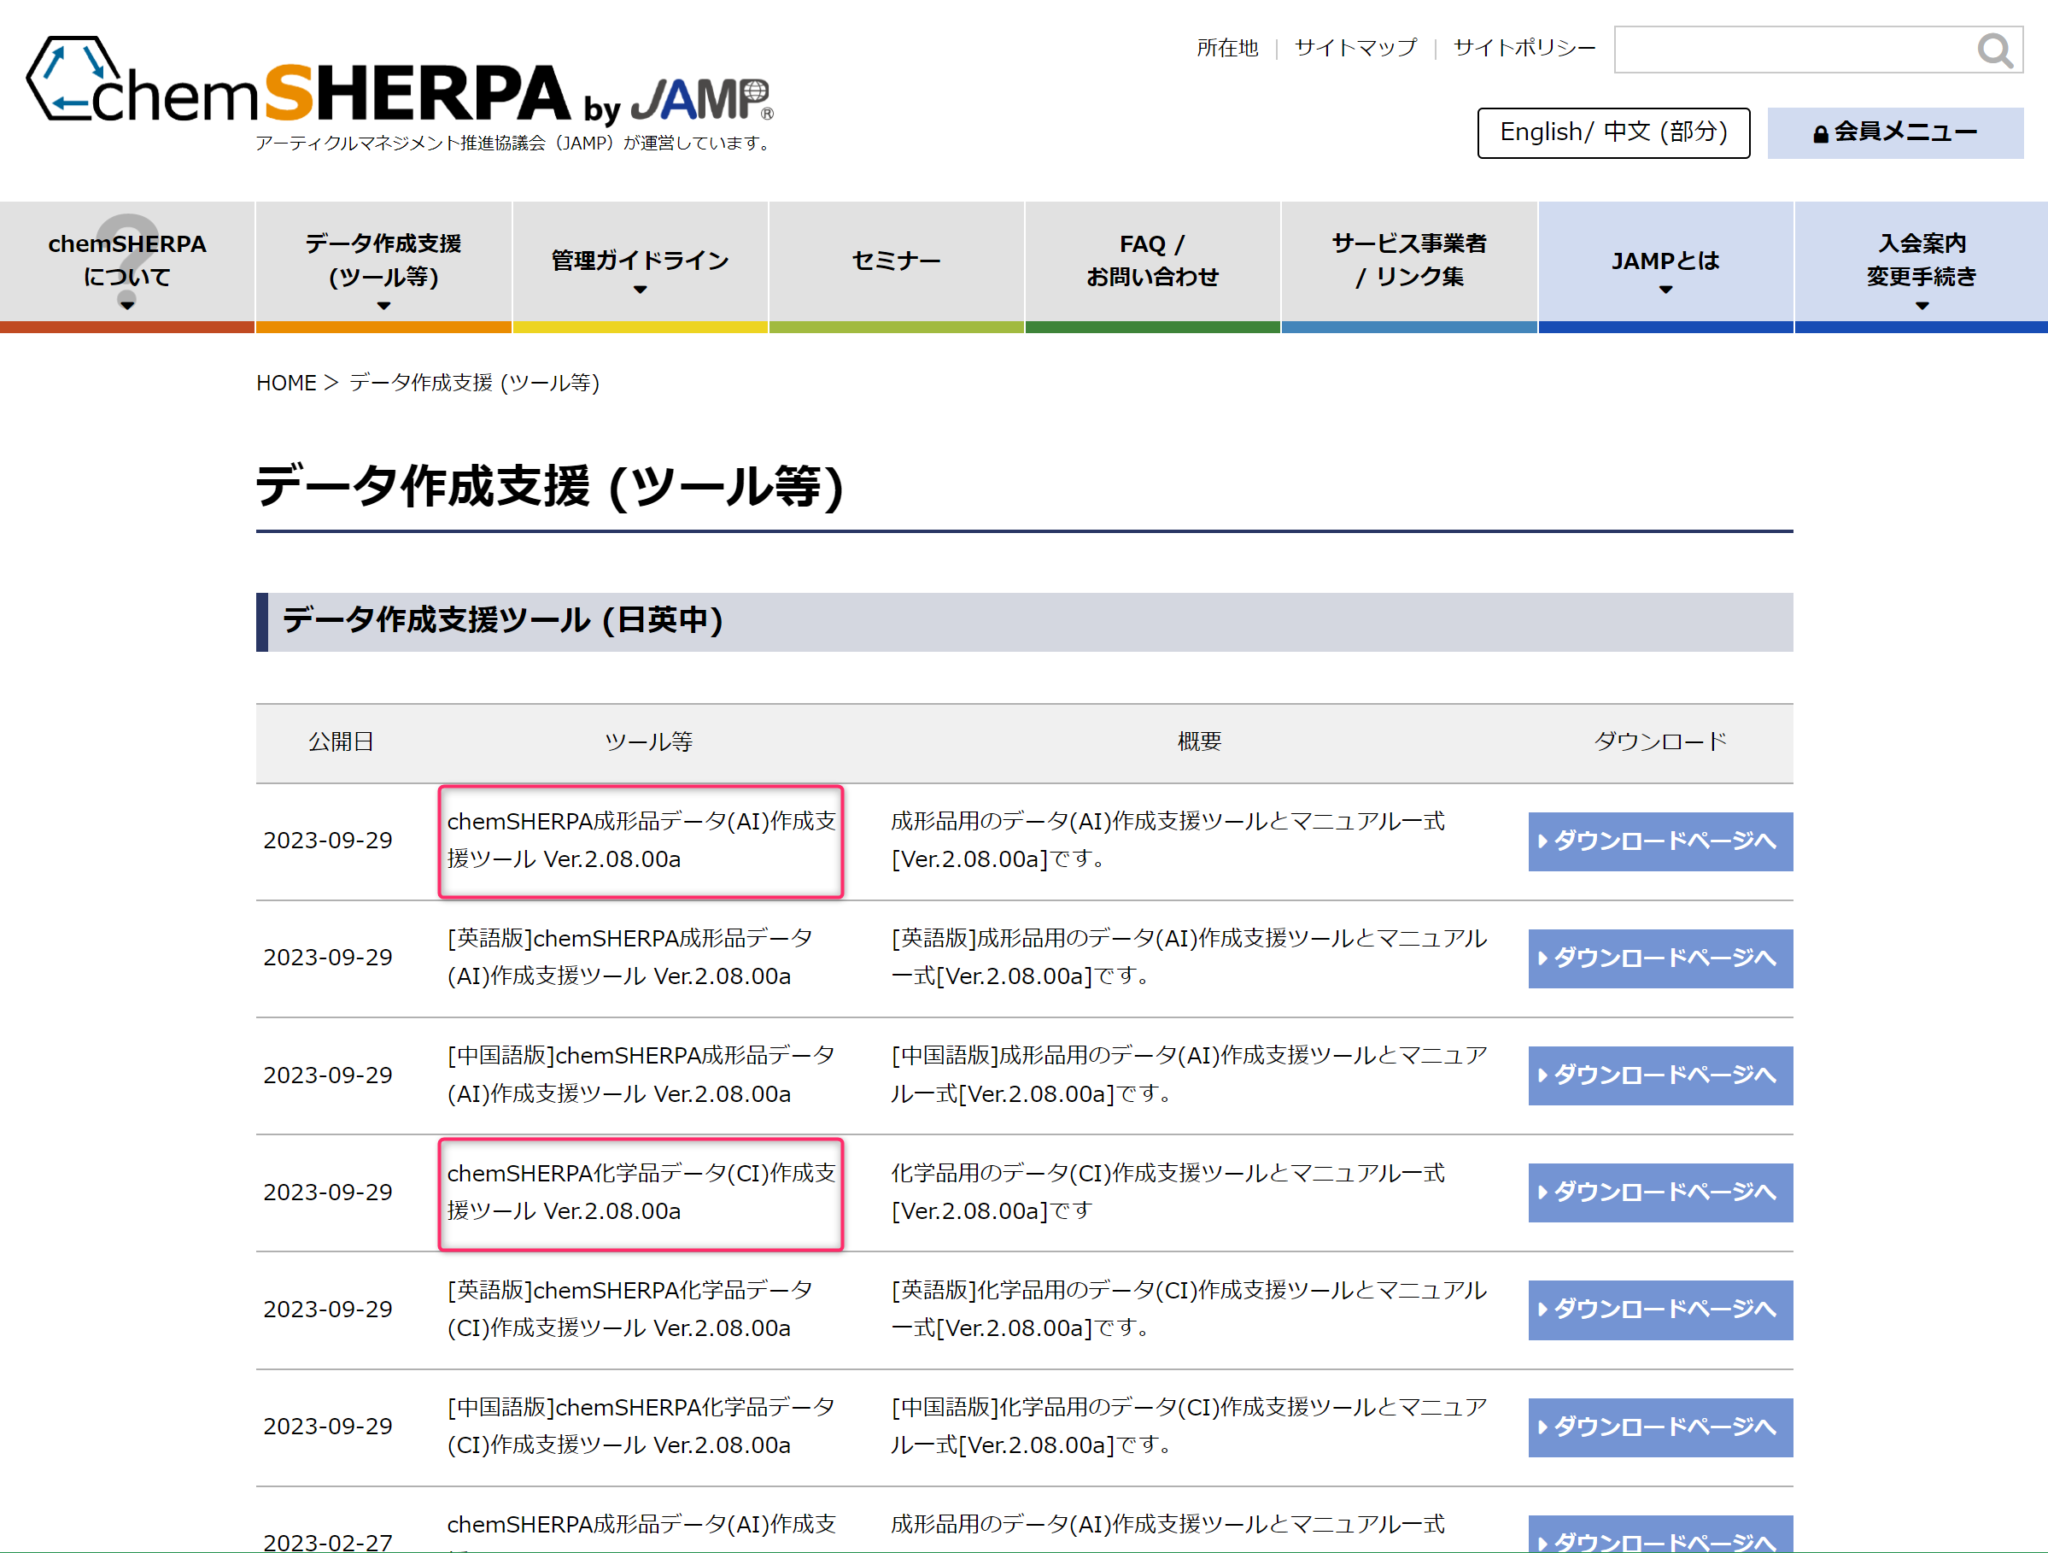Select サービス事業者 / リンク集 in navigation
Viewport: 2048px width, 1553px height.
click(1408, 260)
